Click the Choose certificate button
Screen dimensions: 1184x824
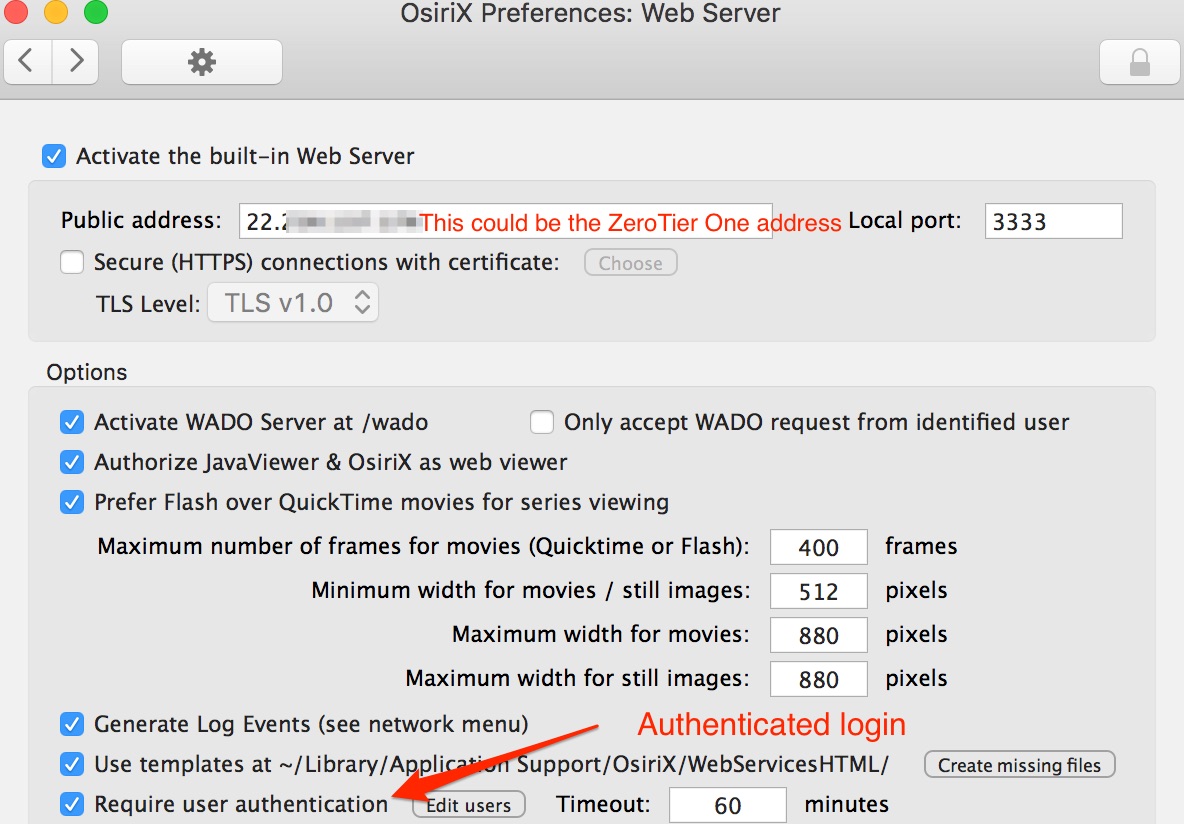631,263
